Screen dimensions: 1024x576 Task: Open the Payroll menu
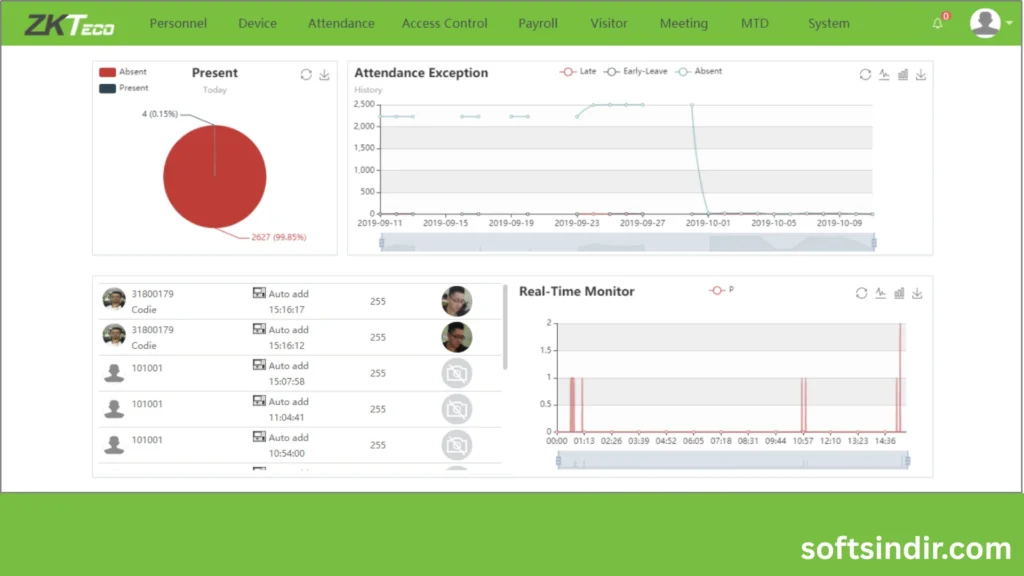[x=538, y=23]
